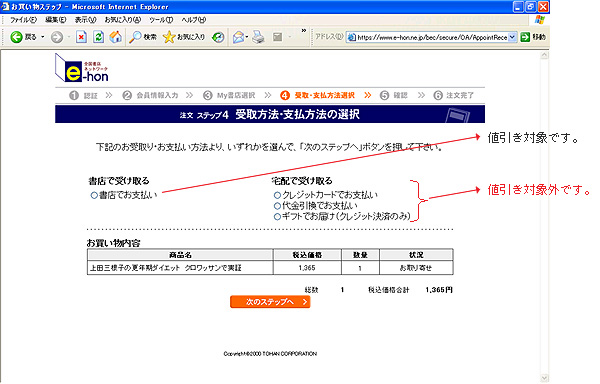Click the 1,365円 total amount
The height and width of the screenshot is (384, 600).
[439, 290]
